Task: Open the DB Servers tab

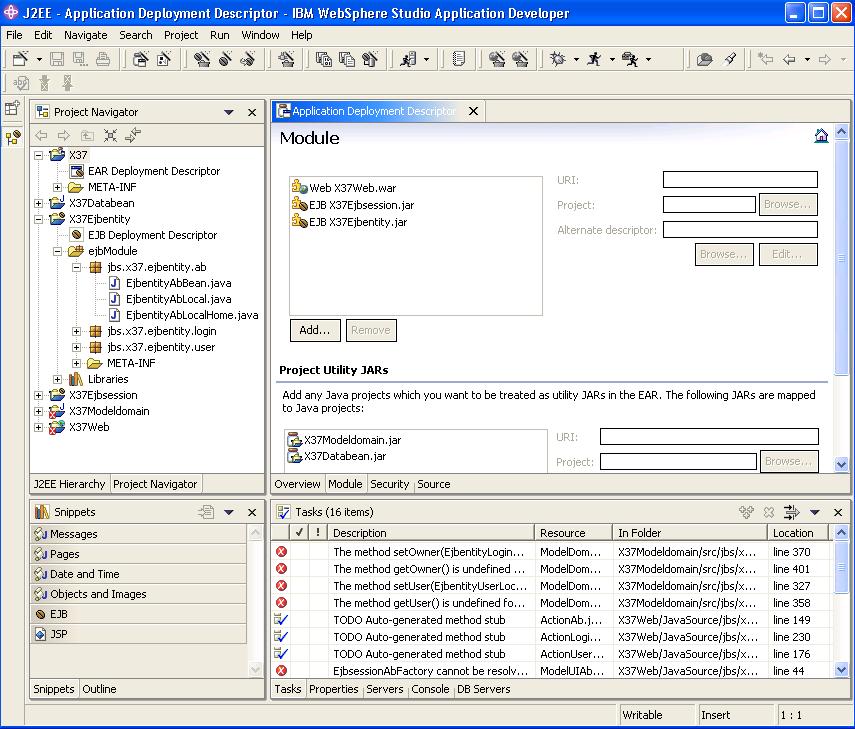Action: [x=484, y=689]
